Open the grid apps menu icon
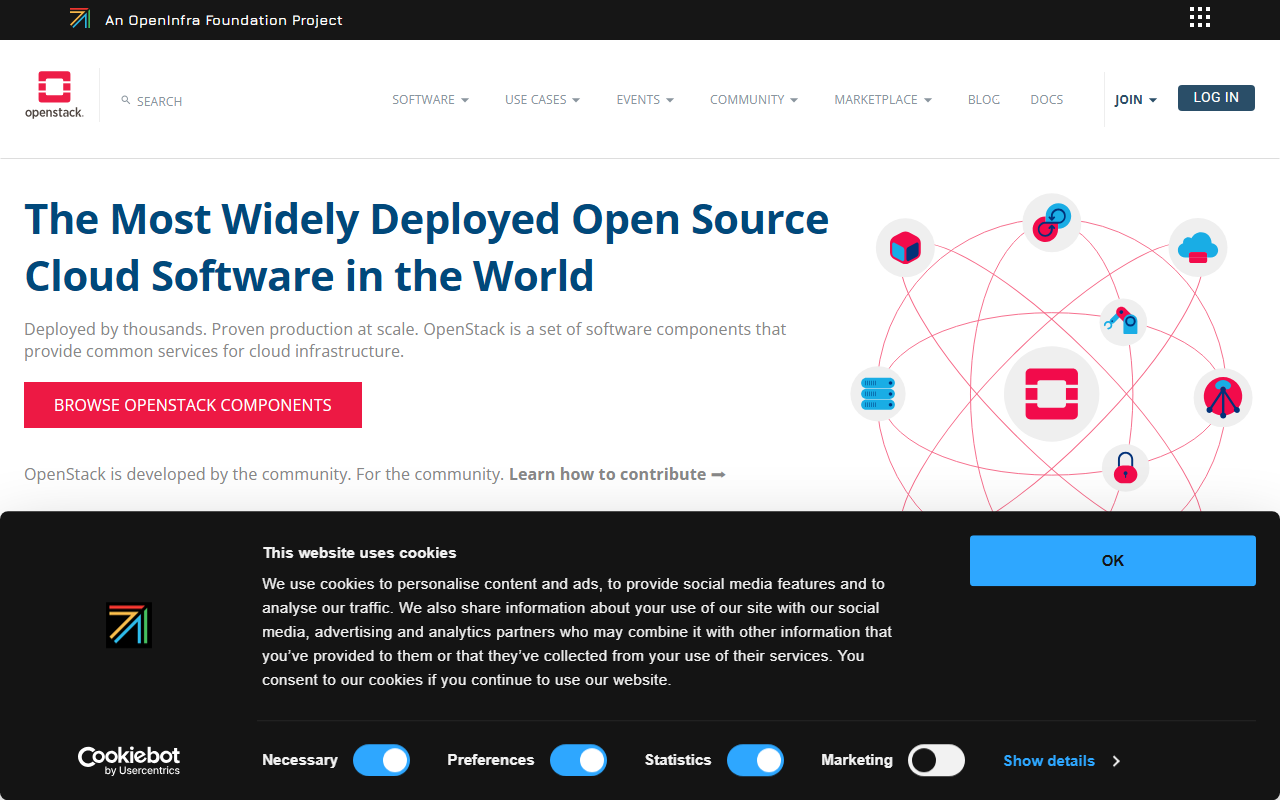This screenshot has width=1280, height=800. tap(1200, 17)
